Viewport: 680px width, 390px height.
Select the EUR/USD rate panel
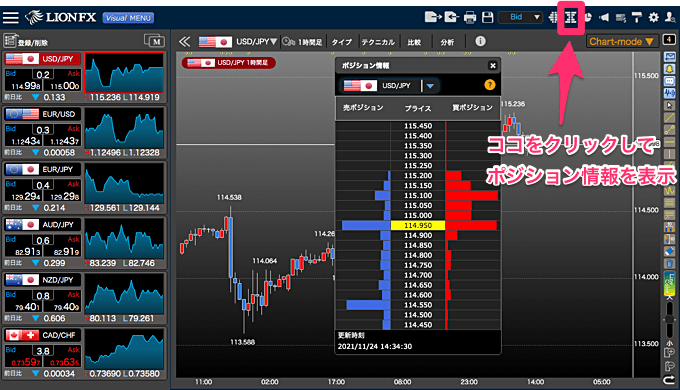tap(85, 132)
